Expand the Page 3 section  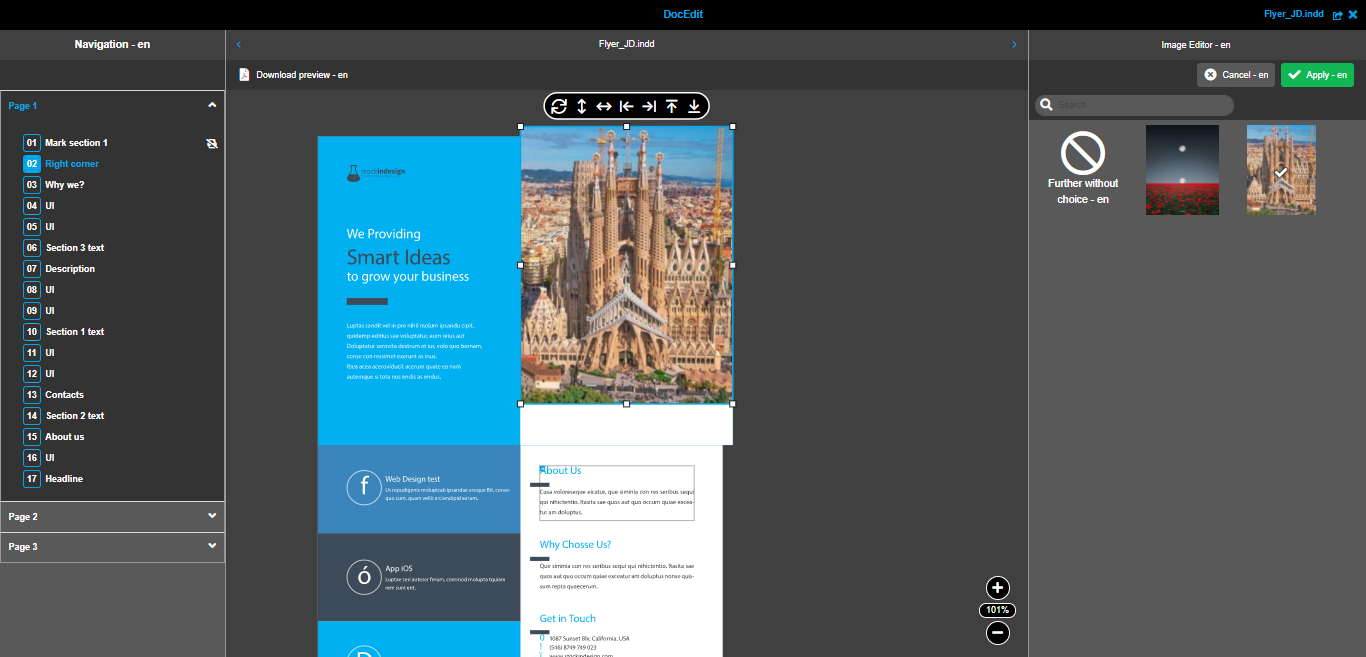pos(212,546)
